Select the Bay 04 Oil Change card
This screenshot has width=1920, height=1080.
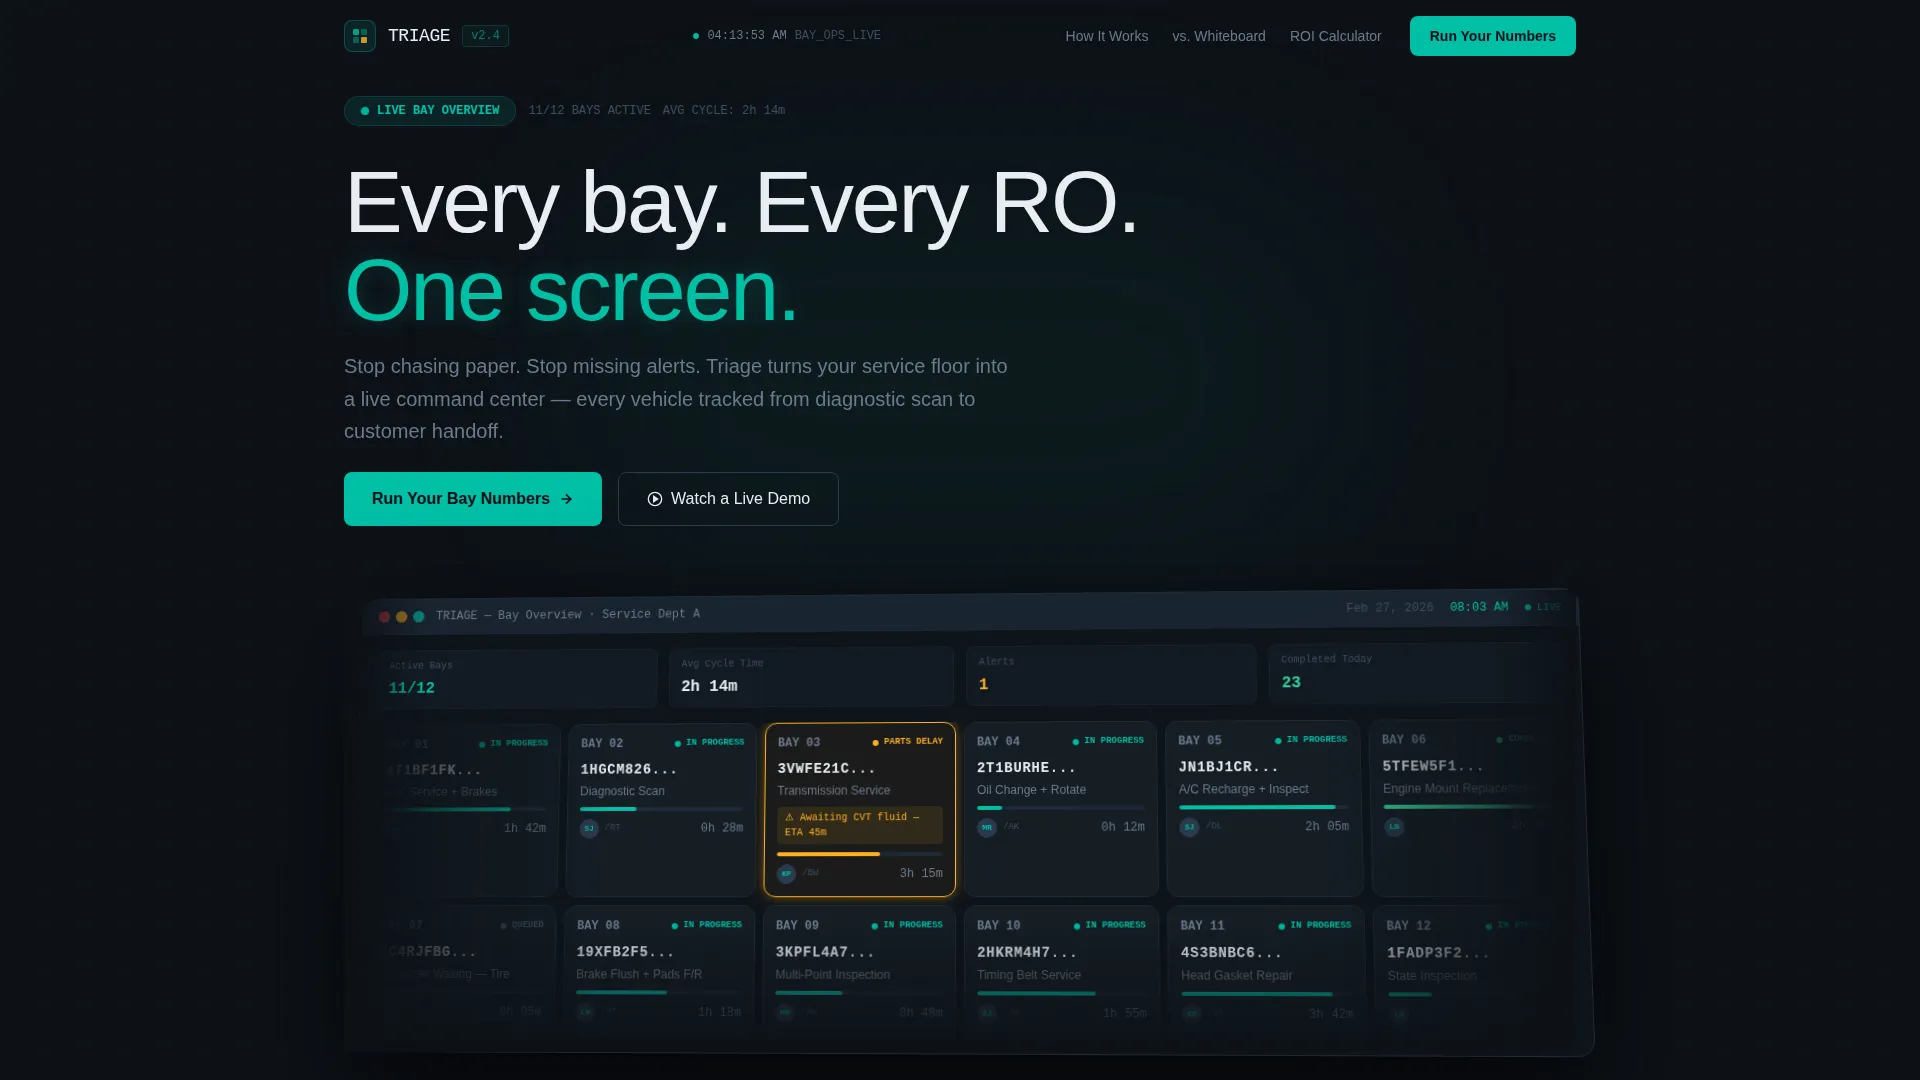click(x=1061, y=809)
